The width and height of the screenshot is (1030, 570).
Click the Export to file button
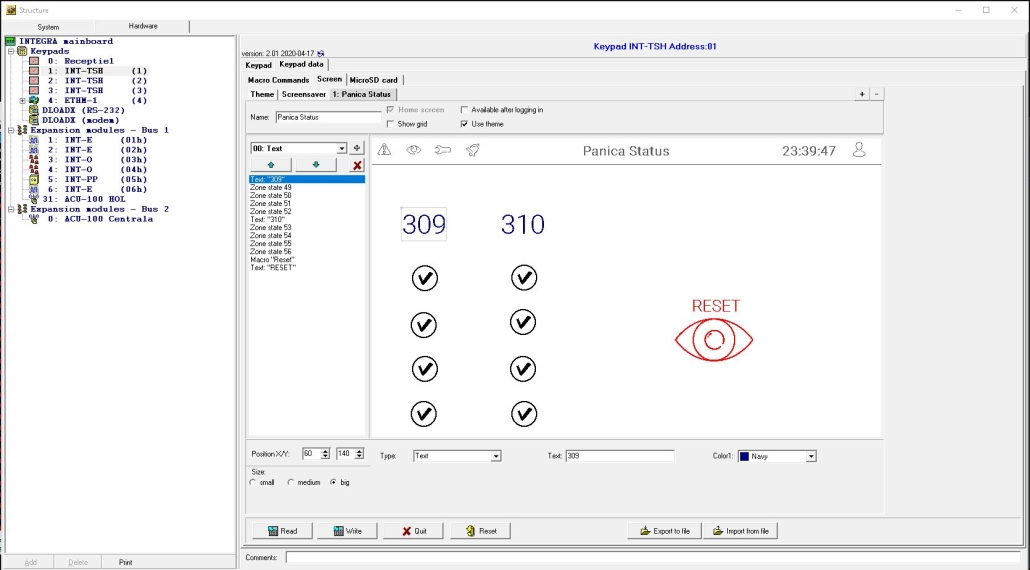tap(664, 531)
